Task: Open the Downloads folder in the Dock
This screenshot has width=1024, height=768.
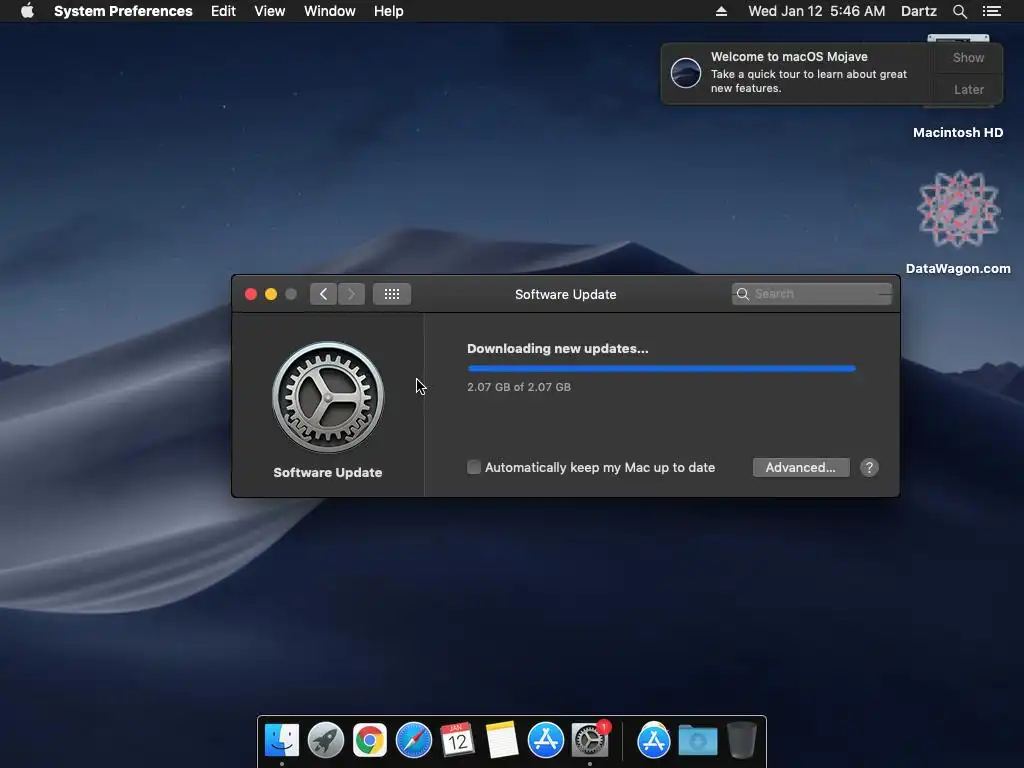Action: pos(697,740)
